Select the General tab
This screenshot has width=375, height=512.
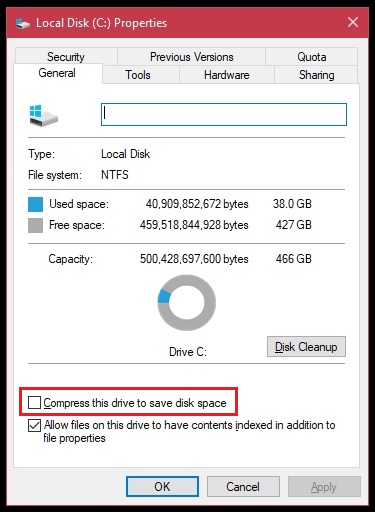pyautogui.click(x=57, y=73)
